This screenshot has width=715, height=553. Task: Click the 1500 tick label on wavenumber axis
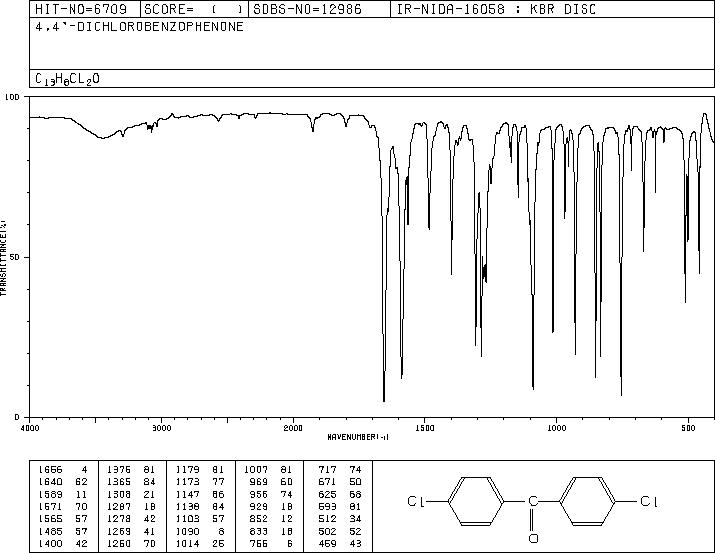[x=425, y=428]
